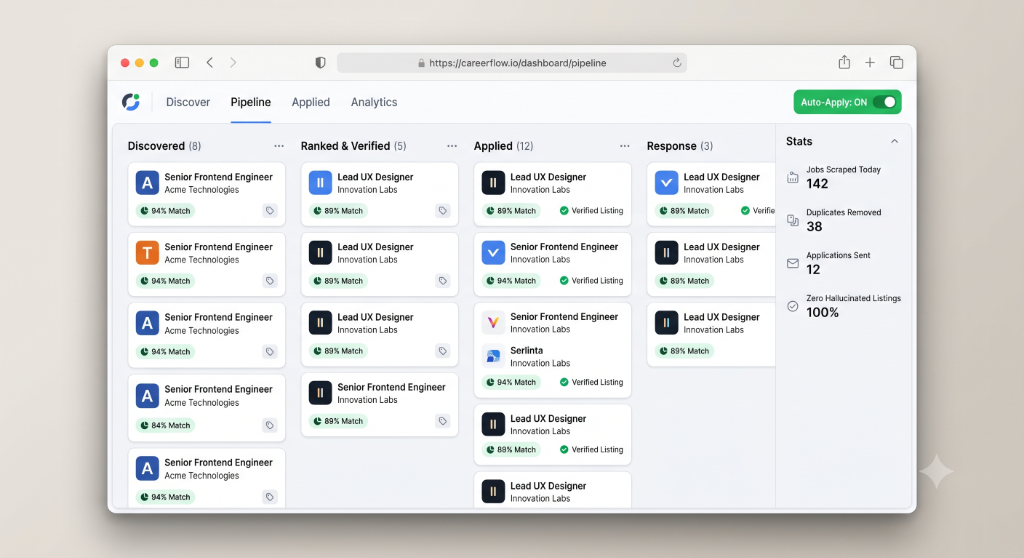Image resolution: width=1024 pixels, height=558 pixels.
Task: Click the lock icon in the address bar
Action: pyautogui.click(x=421, y=63)
